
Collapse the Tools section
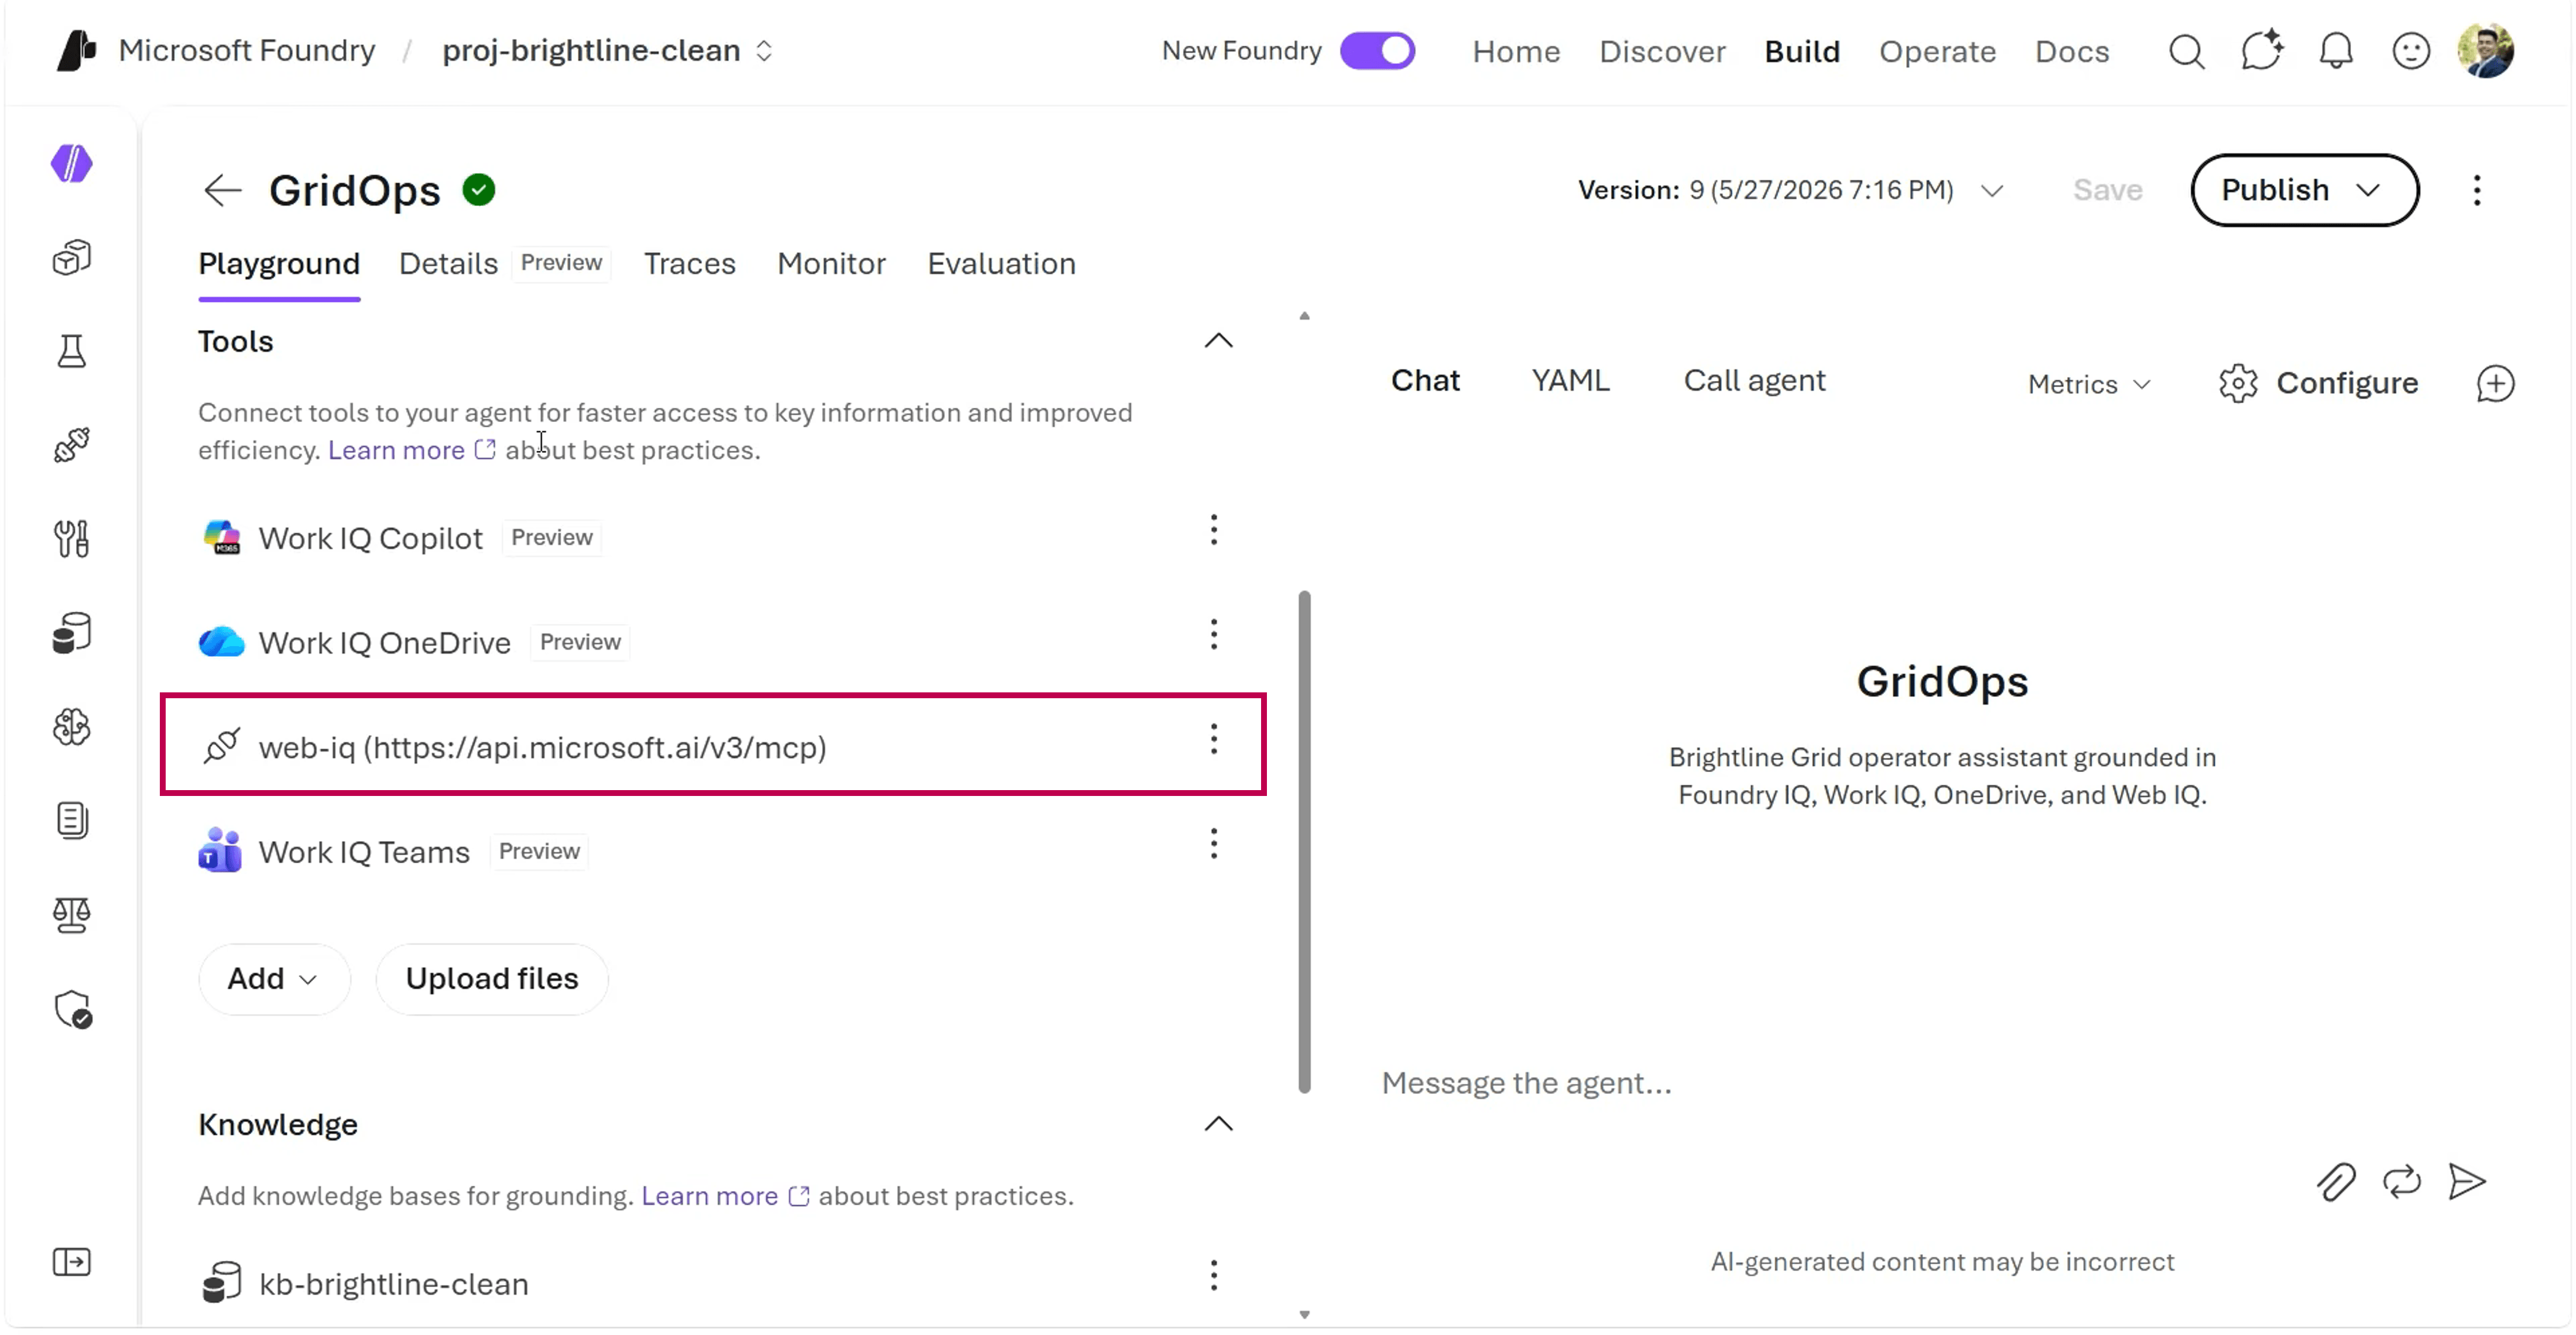pos(1218,342)
